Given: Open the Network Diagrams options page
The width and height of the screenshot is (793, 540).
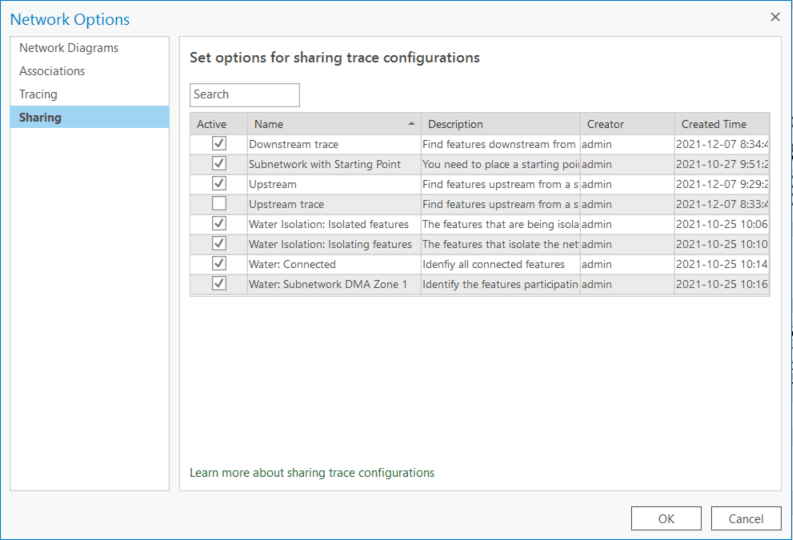Looking at the screenshot, I should tap(90, 48).
